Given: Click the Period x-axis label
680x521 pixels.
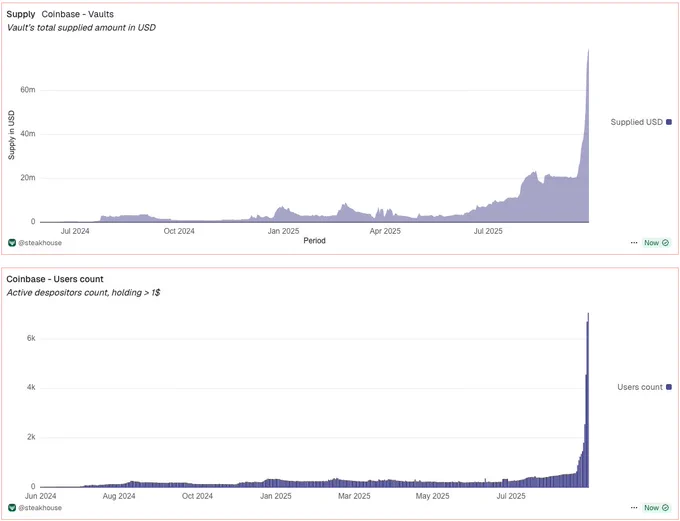Looking at the screenshot, I should pyautogui.click(x=314, y=241).
